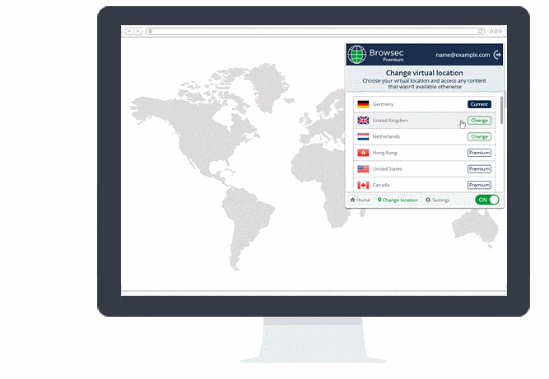Screen dimensions: 549x379
Task: Turn off the VPN ON switch
Action: [487, 200]
